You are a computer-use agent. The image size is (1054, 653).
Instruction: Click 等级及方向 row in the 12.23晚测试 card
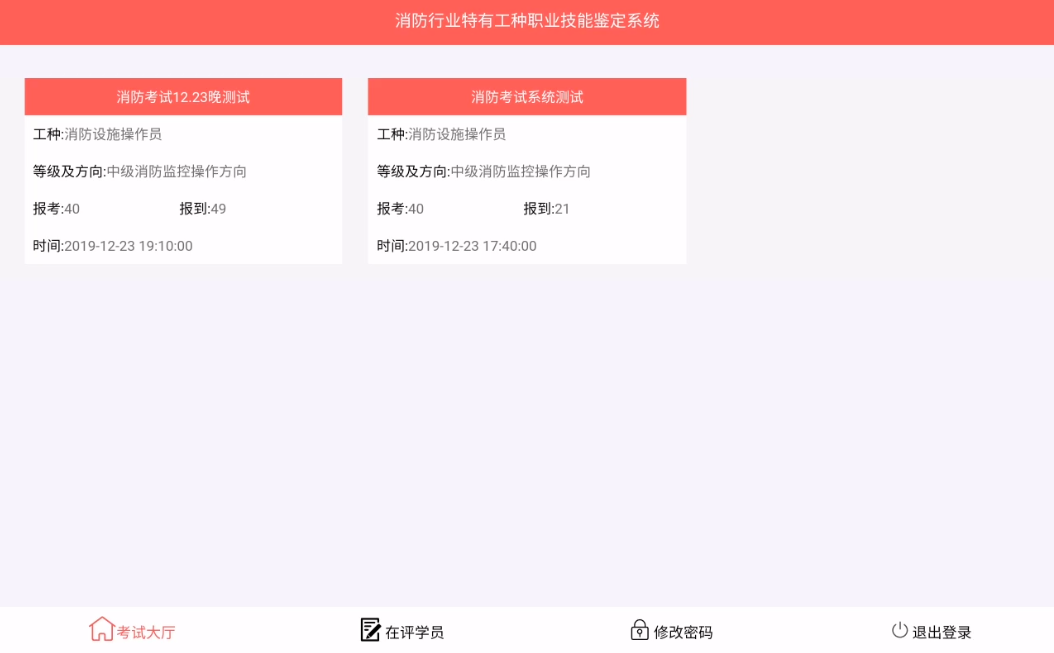(x=140, y=171)
